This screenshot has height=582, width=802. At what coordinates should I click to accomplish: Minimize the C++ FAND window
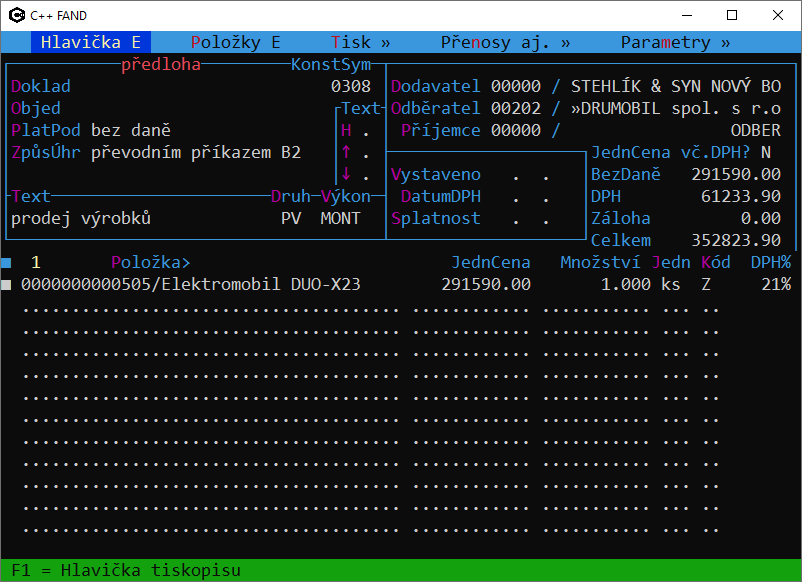pos(686,15)
